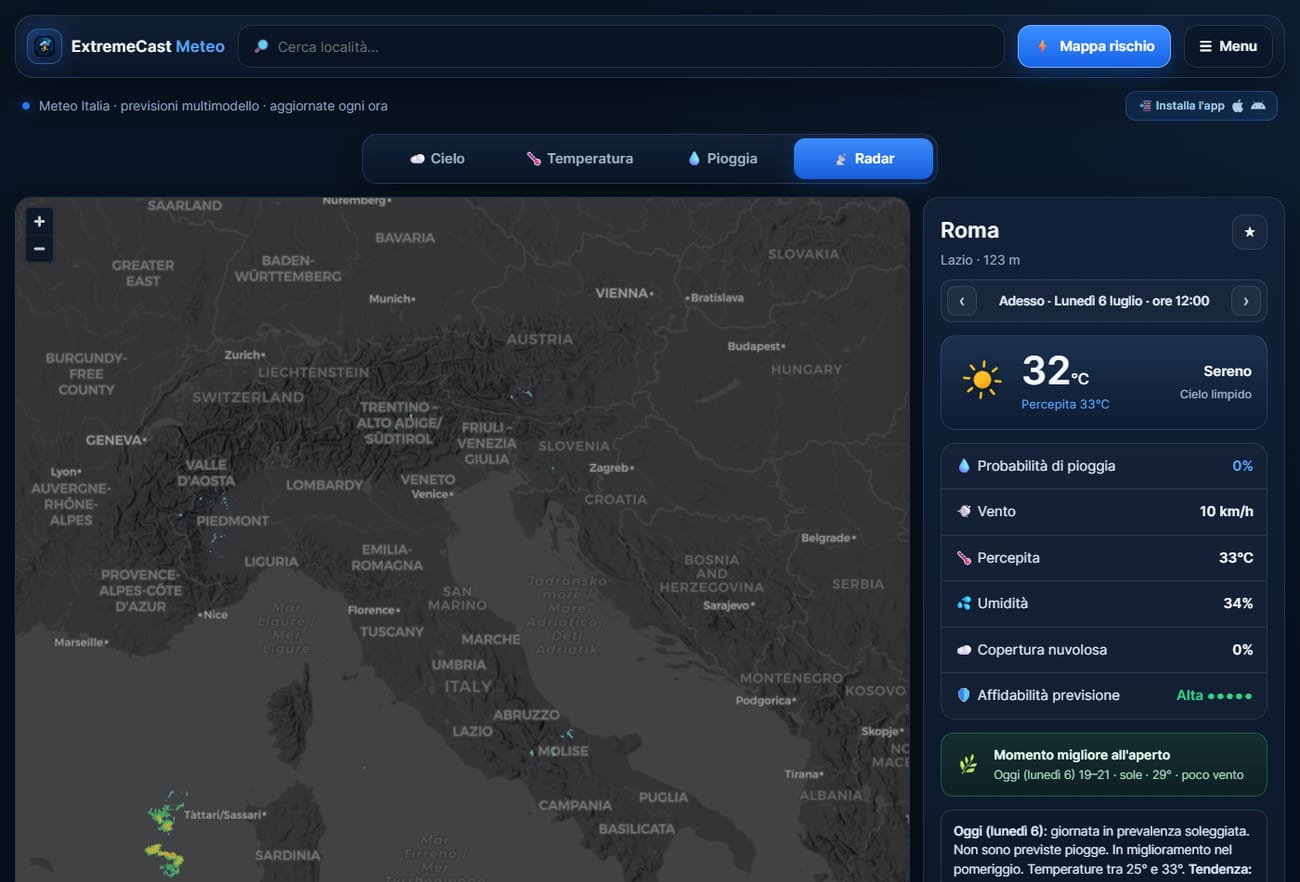
Task: Click the shield icon beside Affidabilità previsione
Action: coord(964,695)
